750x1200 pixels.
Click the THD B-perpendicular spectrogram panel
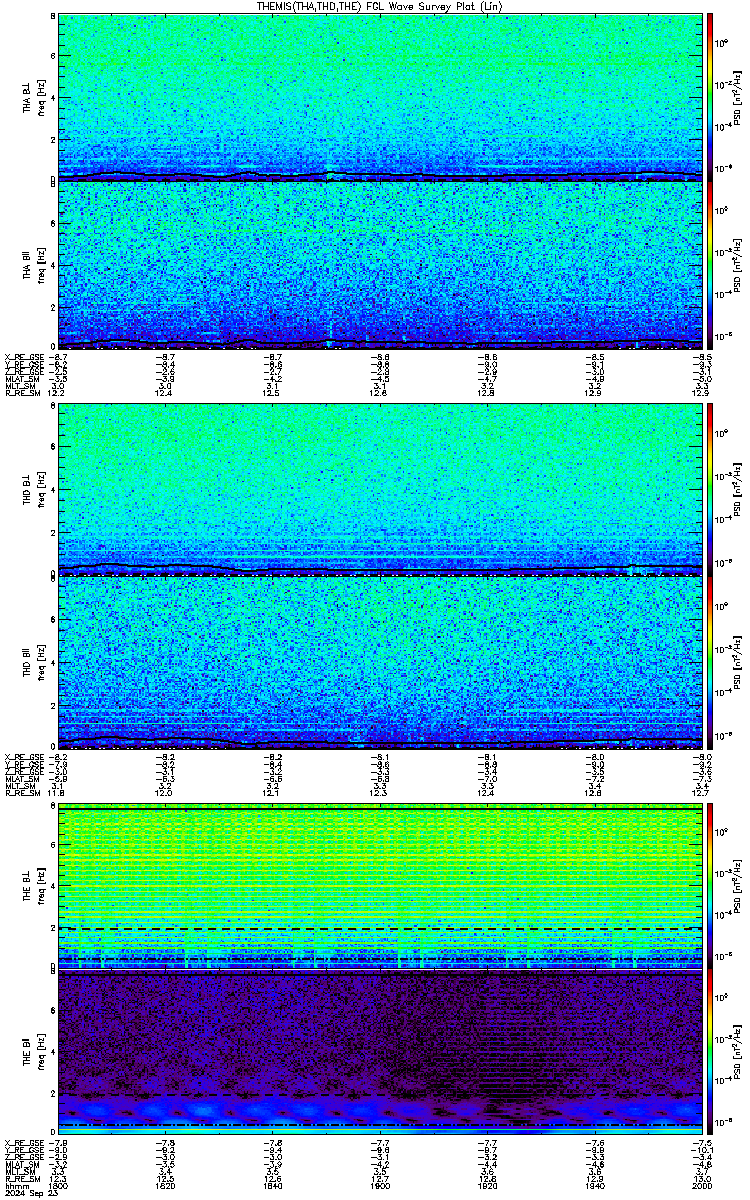[378, 489]
